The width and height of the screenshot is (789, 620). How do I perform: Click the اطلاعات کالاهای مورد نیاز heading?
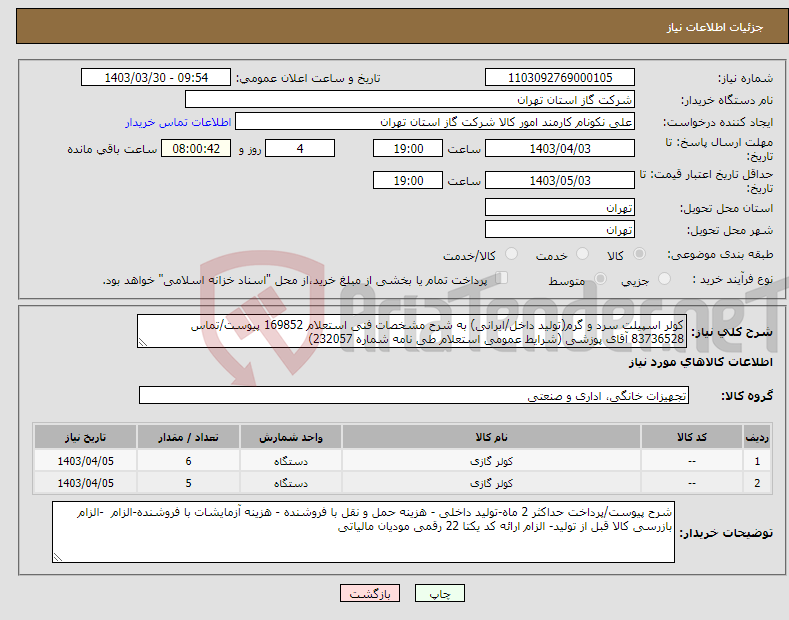click(700, 362)
